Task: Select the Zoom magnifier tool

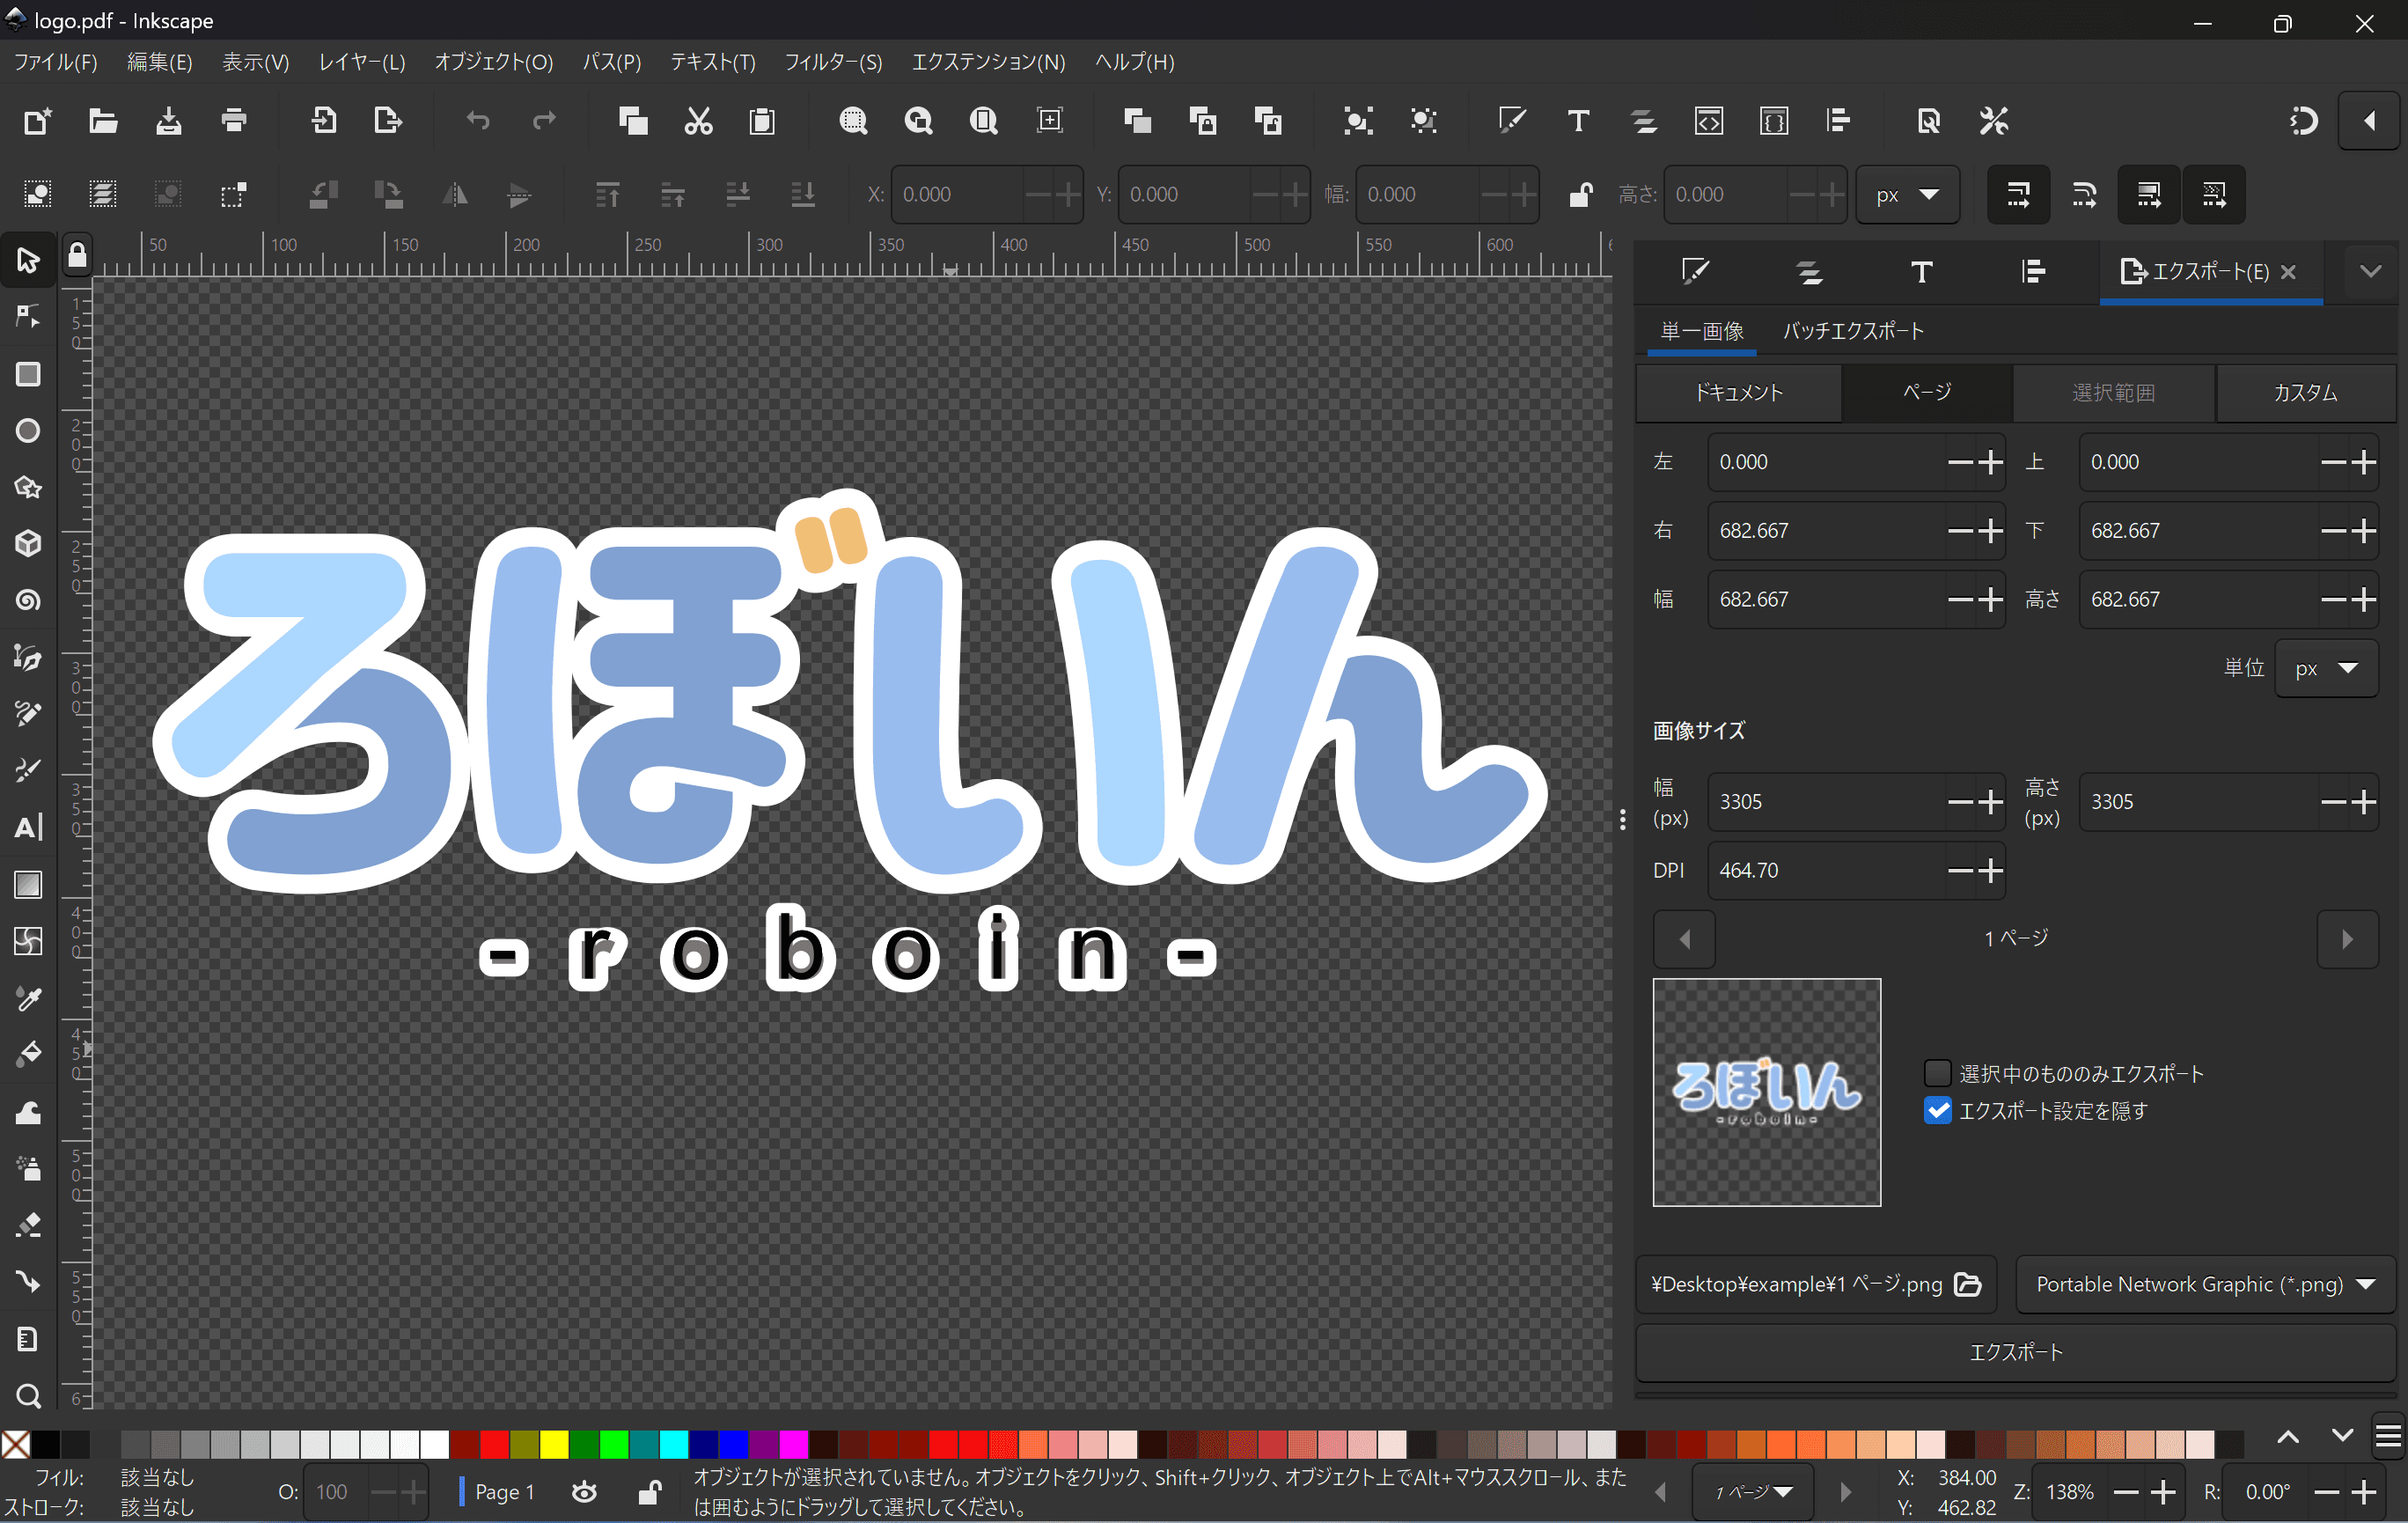Action: click(x=28, y=1395)
